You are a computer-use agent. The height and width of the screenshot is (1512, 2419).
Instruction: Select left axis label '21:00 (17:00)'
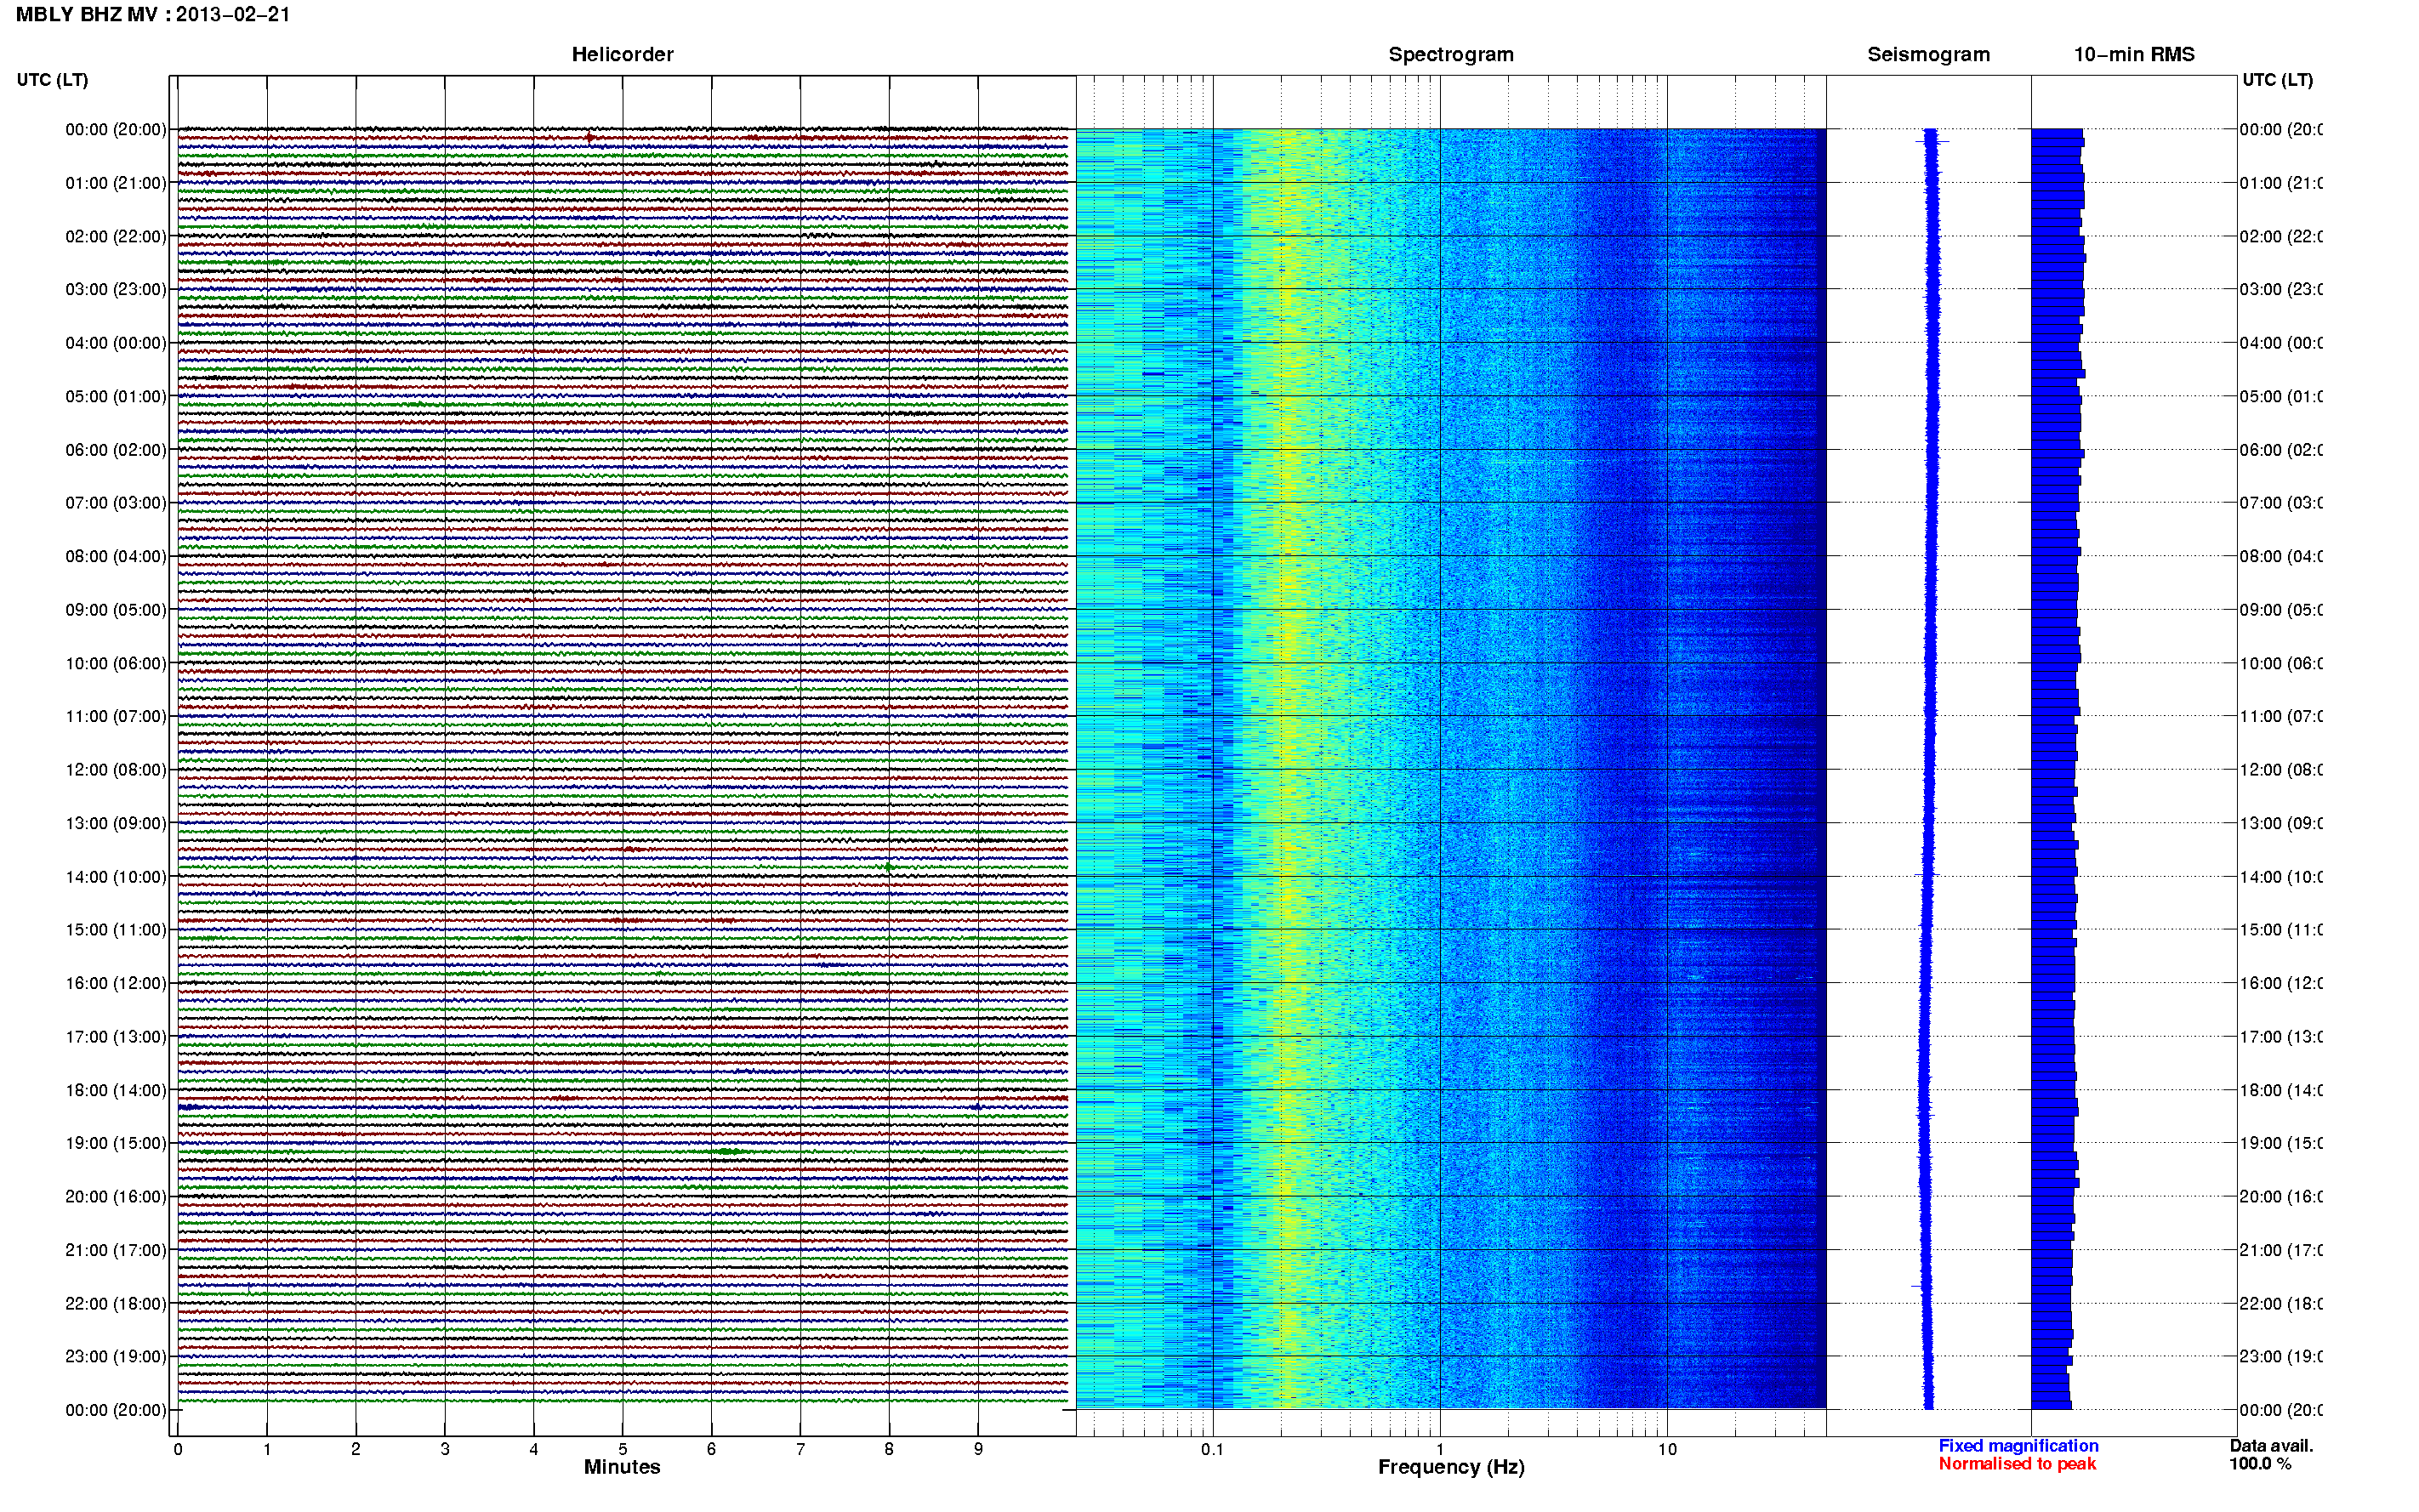click(116, 1250)
